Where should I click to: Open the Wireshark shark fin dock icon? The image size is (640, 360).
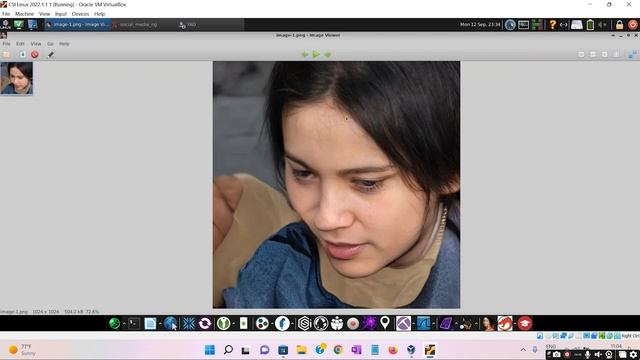(423, 323)
